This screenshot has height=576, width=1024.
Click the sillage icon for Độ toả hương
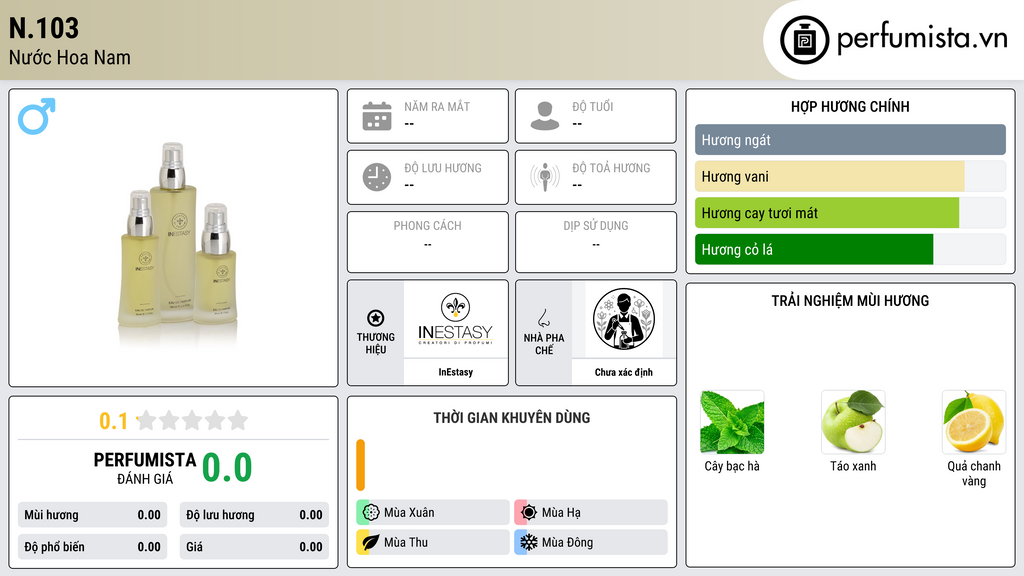click(x=545, y=177)
